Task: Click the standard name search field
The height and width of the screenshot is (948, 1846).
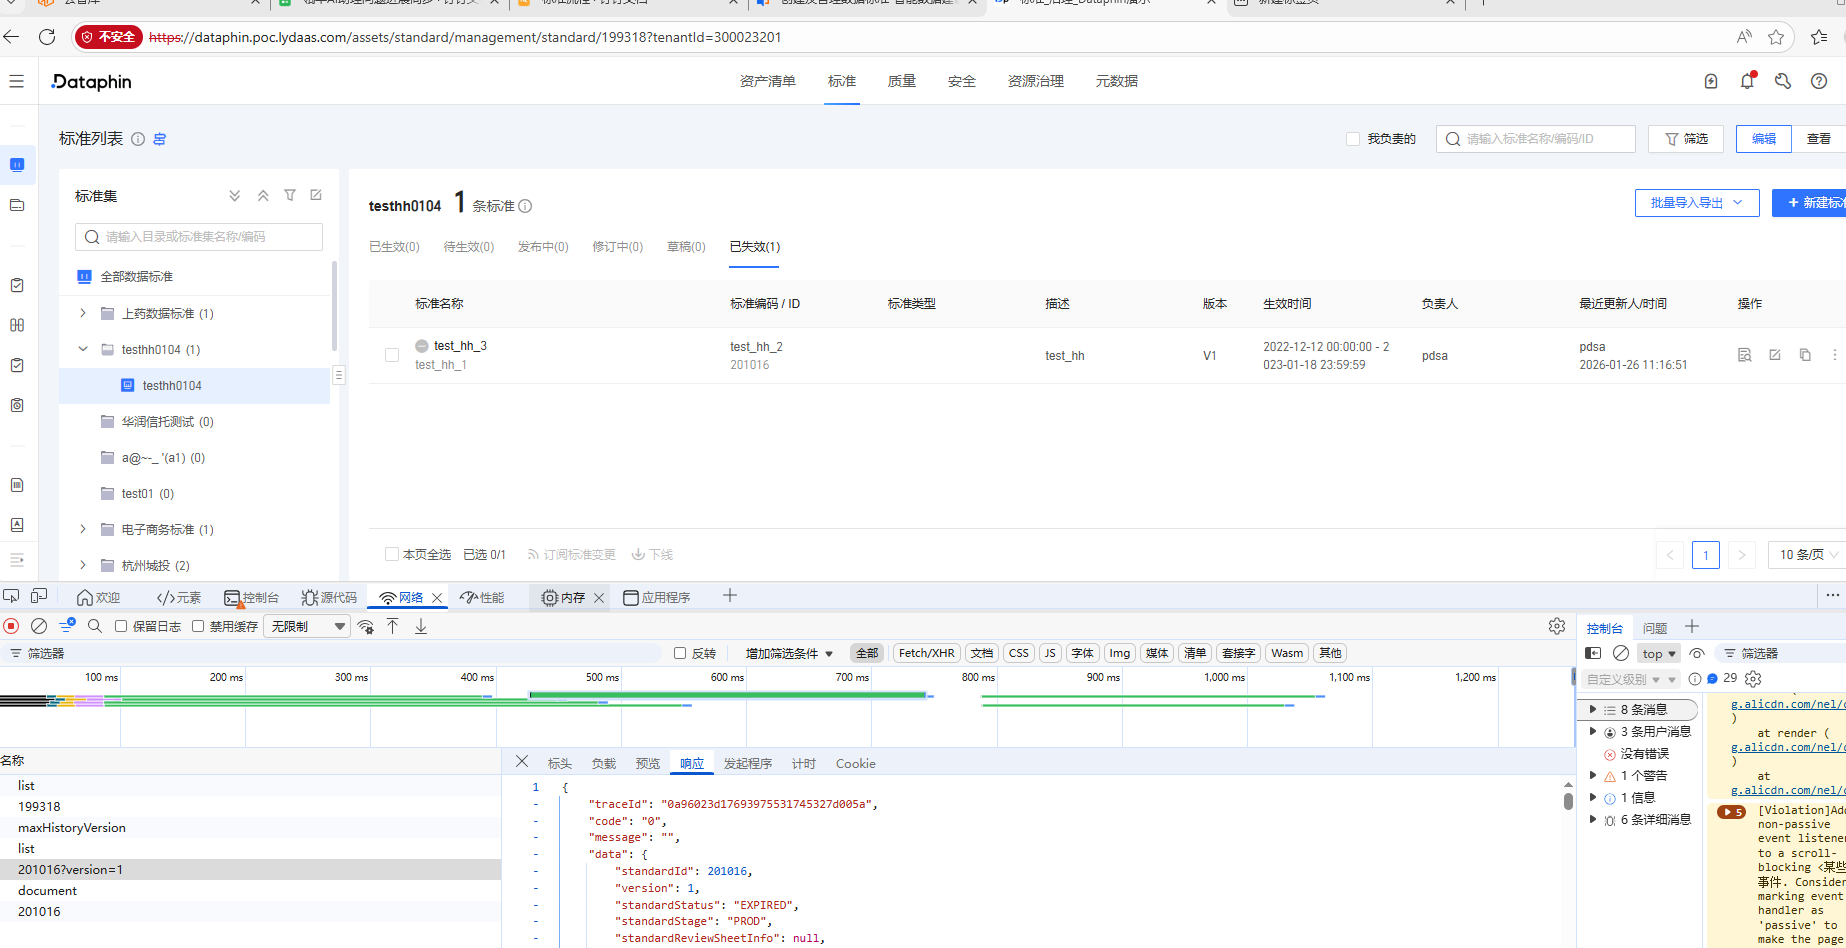Action: pyautogui.click(x=1535, y=139)
